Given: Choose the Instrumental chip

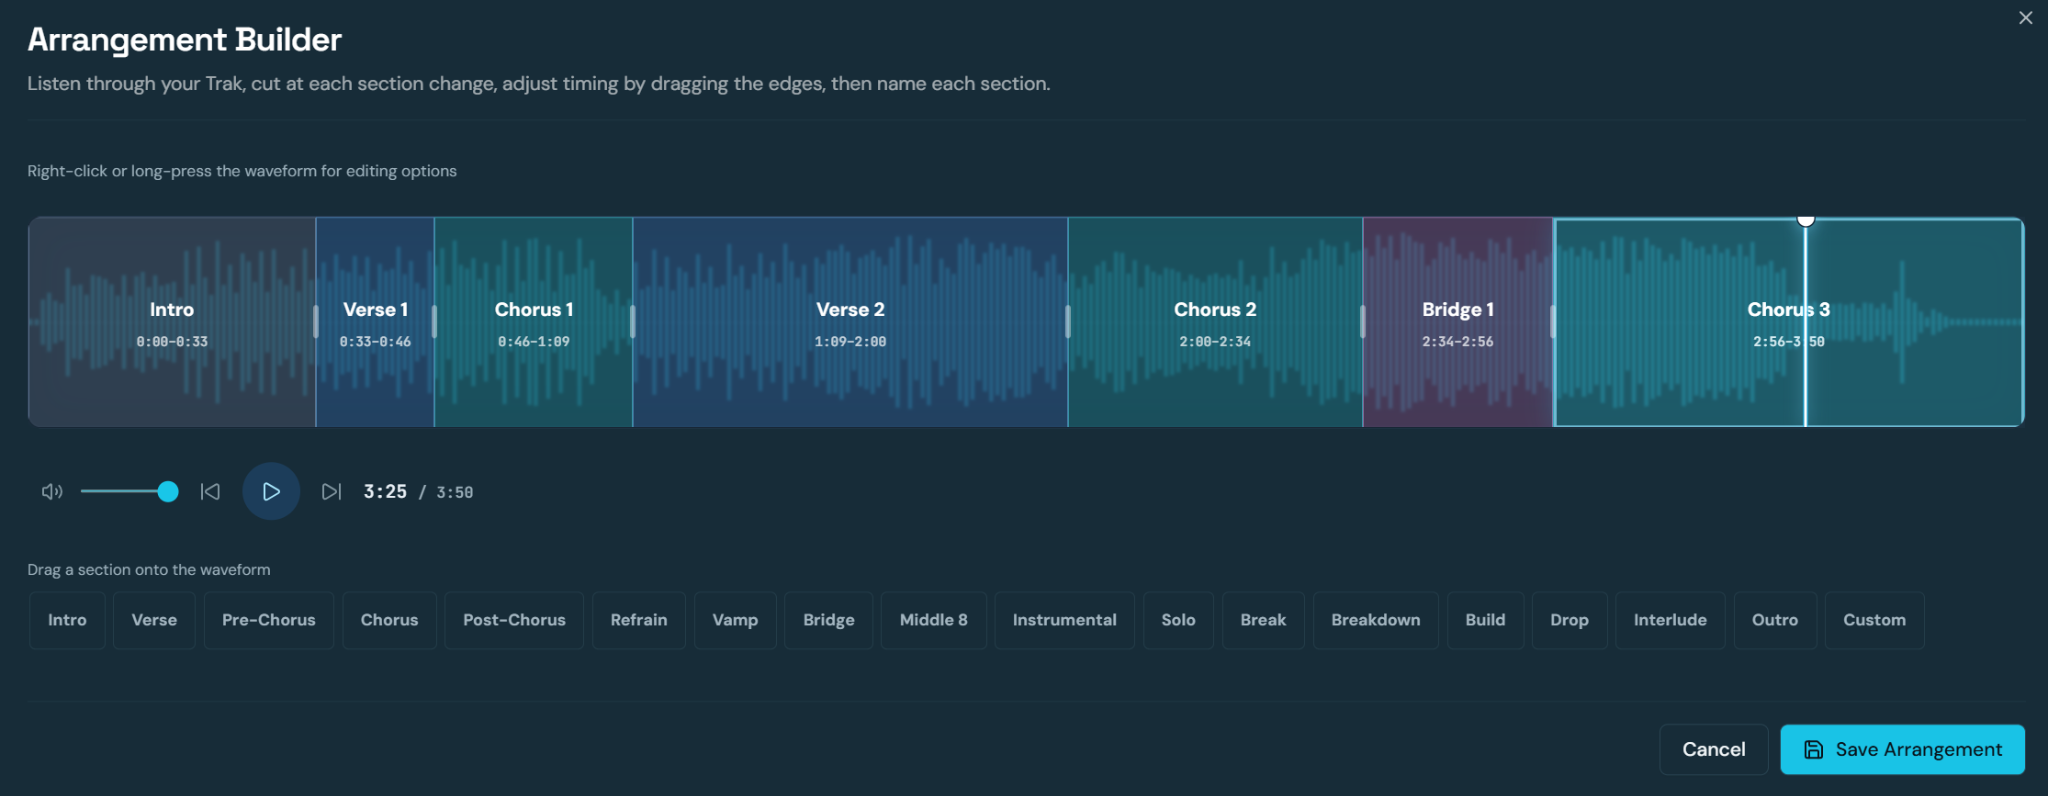Looking at the screenshot, I should [x=1065, y=620].
